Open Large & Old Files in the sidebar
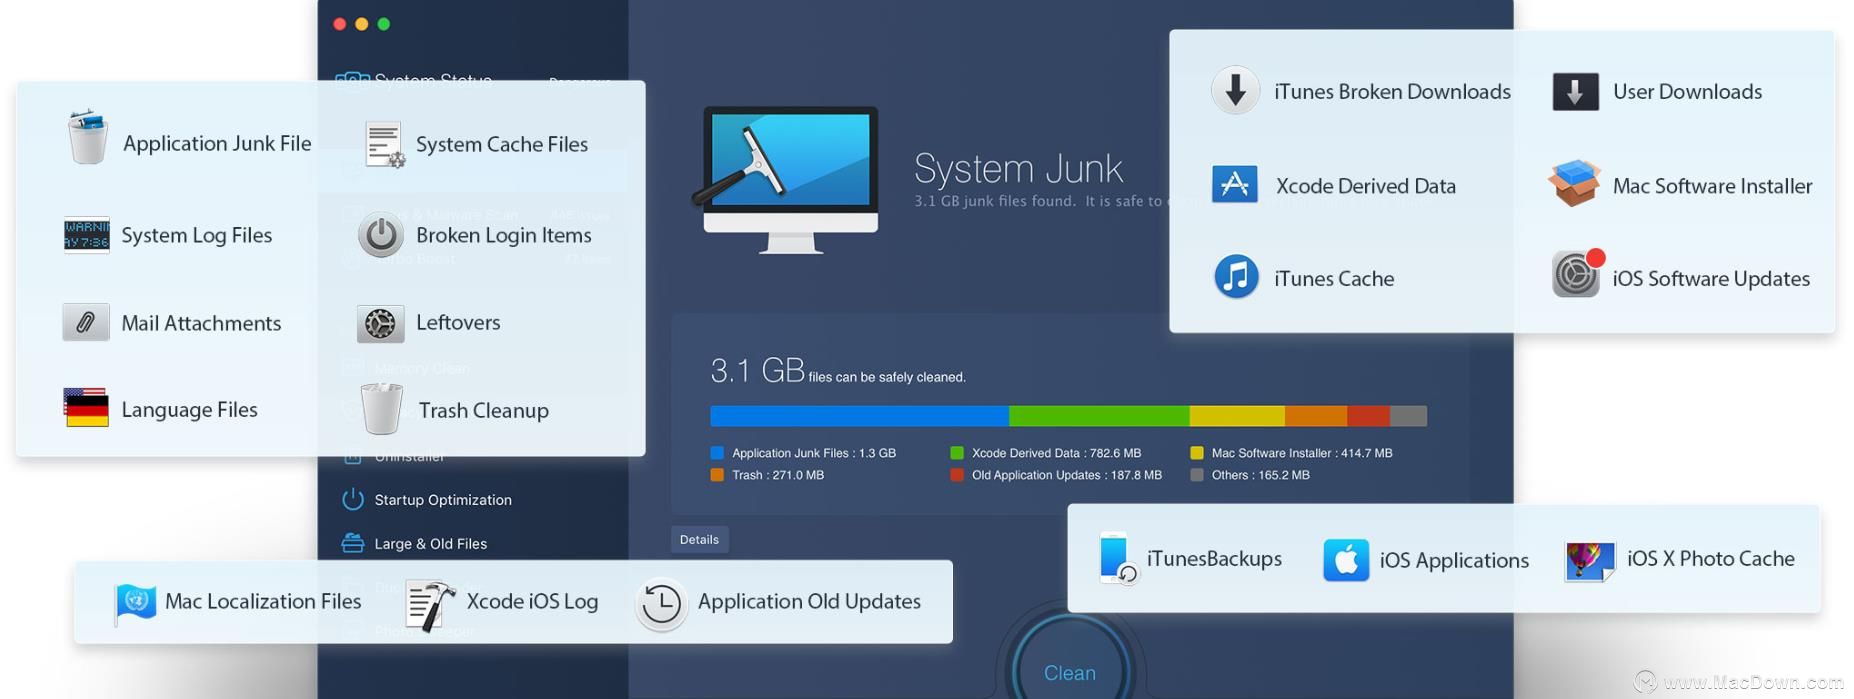This screenshot has height=699, width=1854. coord(430,544)
